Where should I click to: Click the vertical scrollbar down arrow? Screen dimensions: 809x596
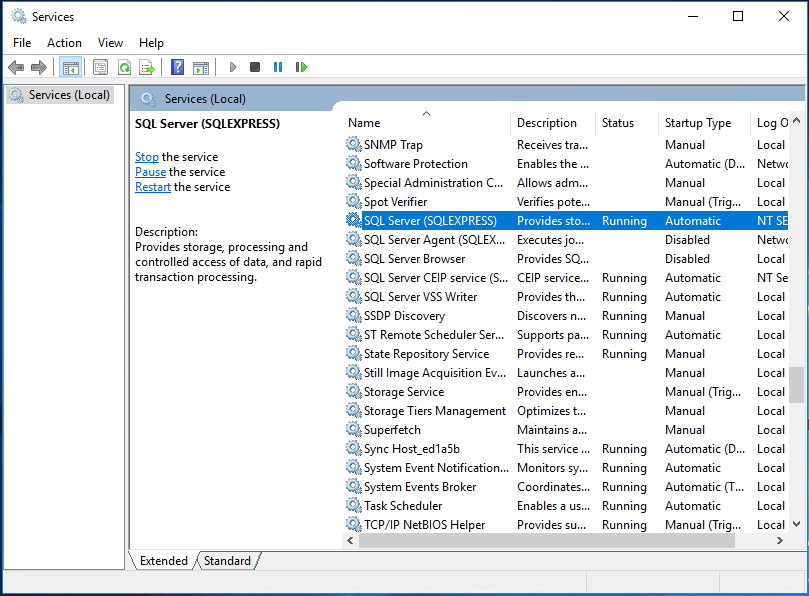tap(797, 523)
